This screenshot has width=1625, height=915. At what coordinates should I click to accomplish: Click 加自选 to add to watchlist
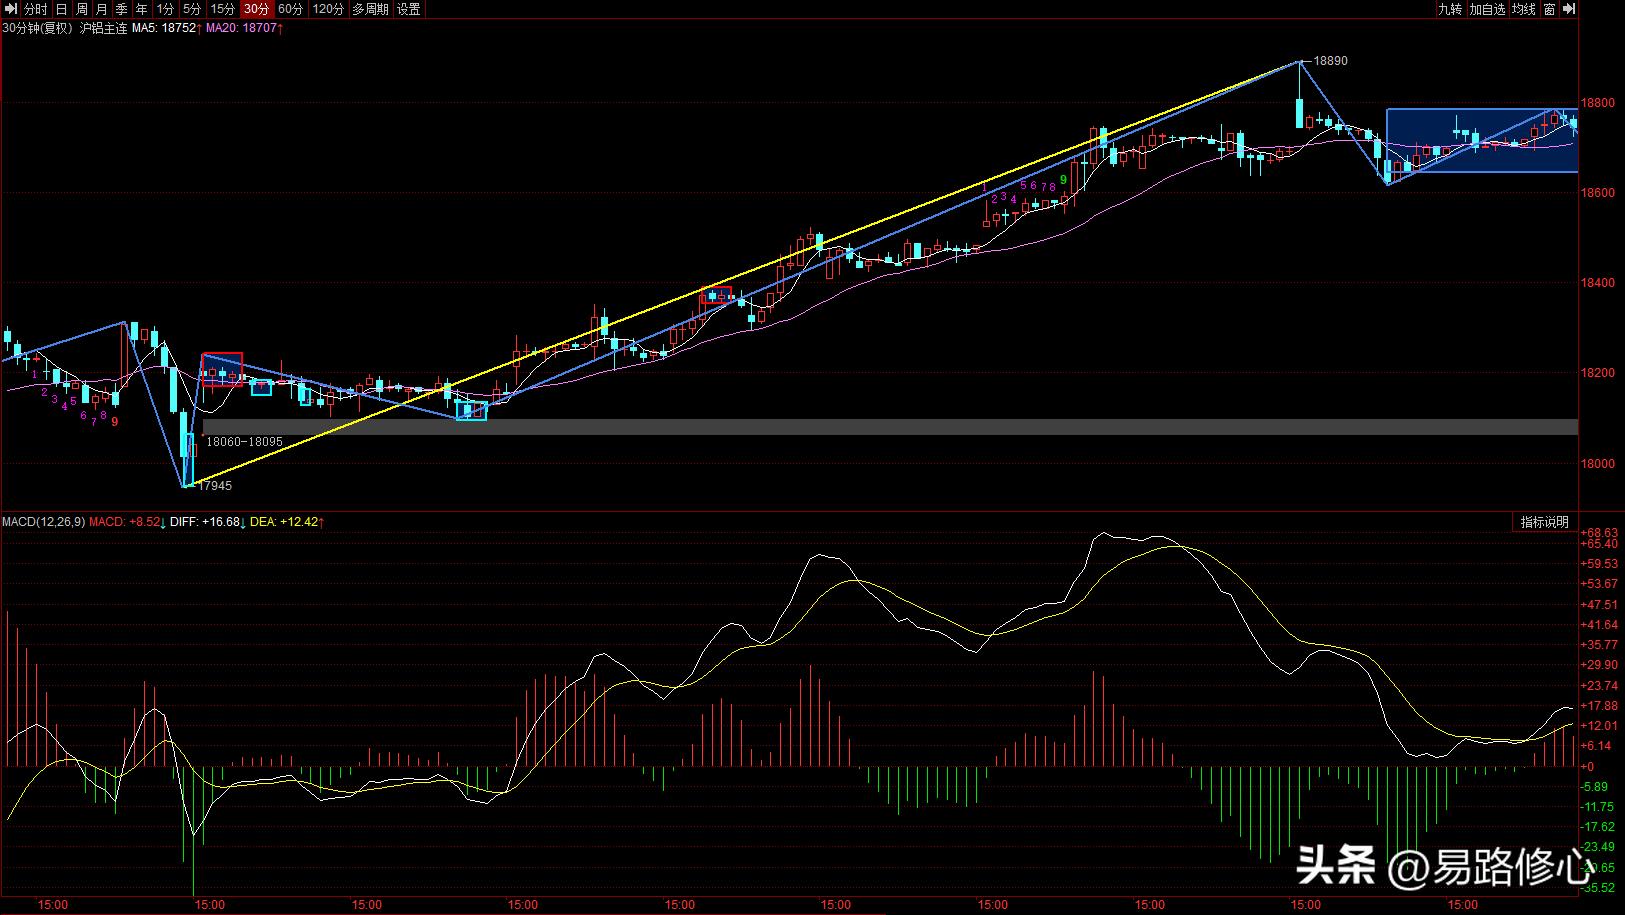pos(1487,9)
